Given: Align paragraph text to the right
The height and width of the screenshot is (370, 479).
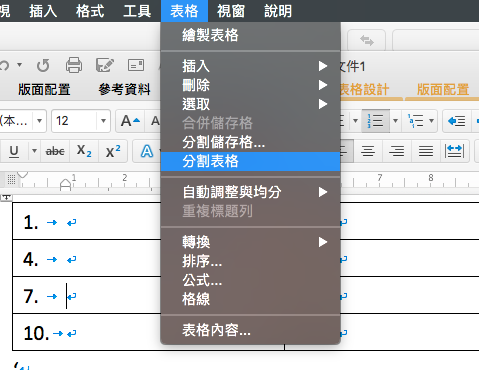Looking at the screenshot, I should coord(397,151).
